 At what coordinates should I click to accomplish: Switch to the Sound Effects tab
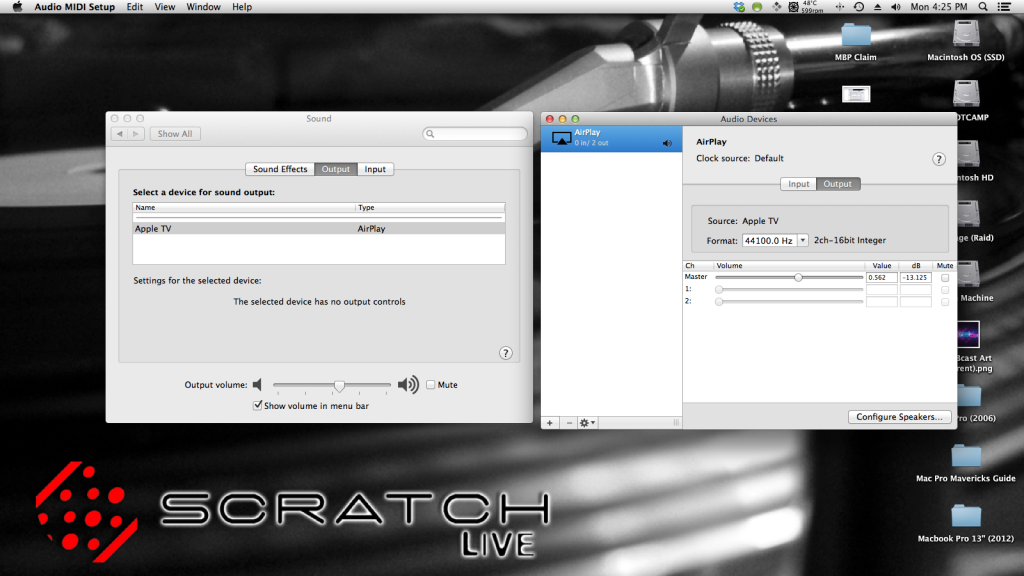pyautogui.click(x=280, y=169)
